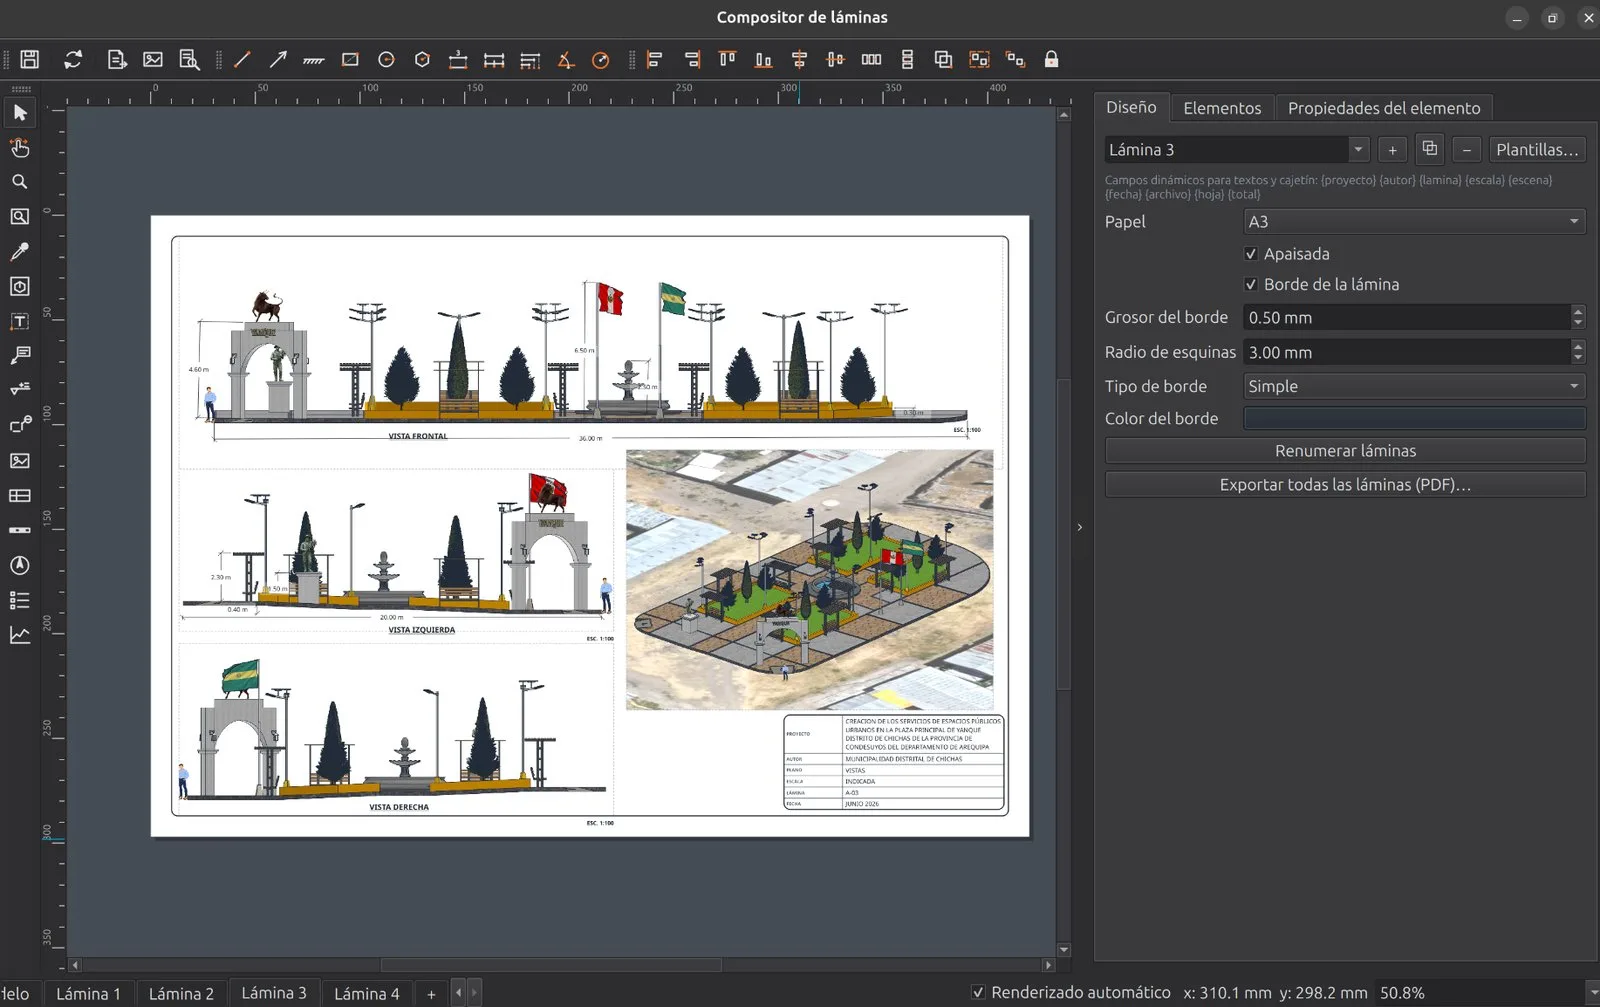The height and width of the screenshot is (1007, 1600).
Task: Select the angular dimension tool
Action: tap(566, 60)
